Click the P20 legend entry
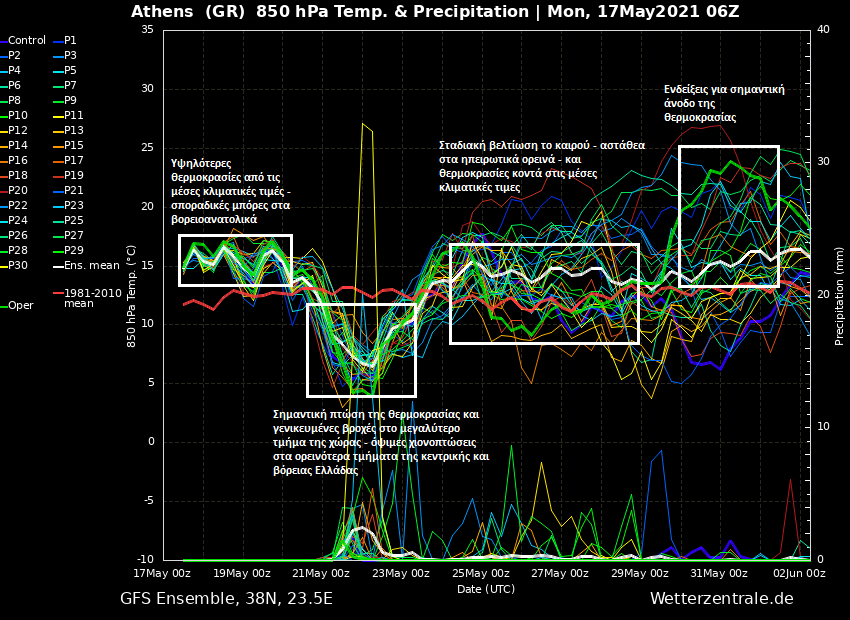This screenshot has height=620, width=850. pyautogui.click(x=18, y=191)
